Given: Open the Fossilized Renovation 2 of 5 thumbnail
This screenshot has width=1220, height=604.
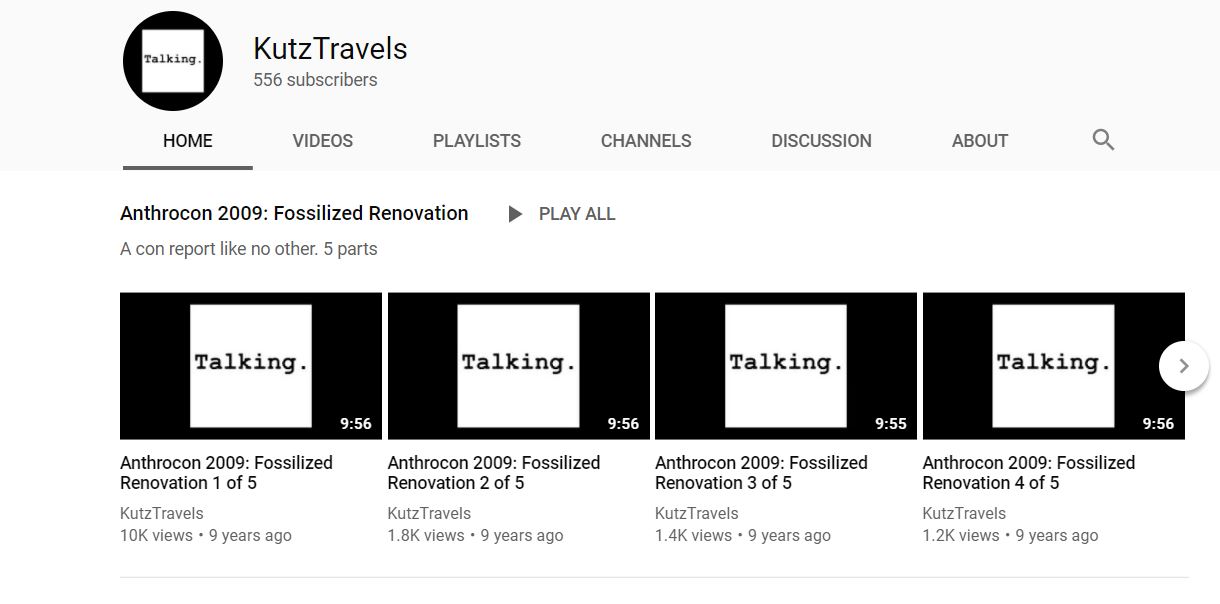Looking at the screenshot, I should [x=519, y=366].
